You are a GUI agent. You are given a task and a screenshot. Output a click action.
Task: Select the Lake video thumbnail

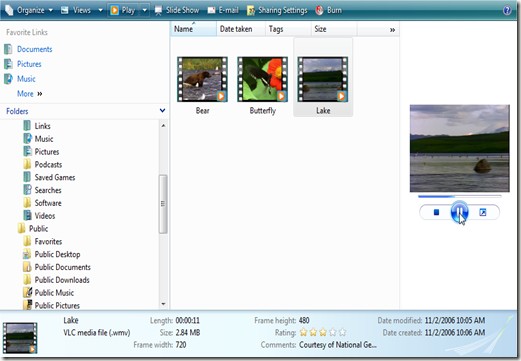click(323, 79)
